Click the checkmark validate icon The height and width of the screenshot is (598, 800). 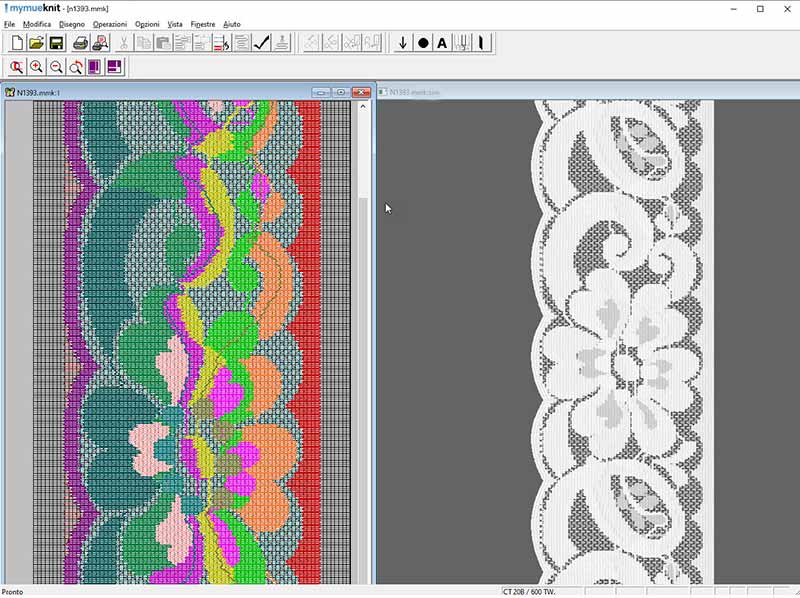(x=262, y=43)
